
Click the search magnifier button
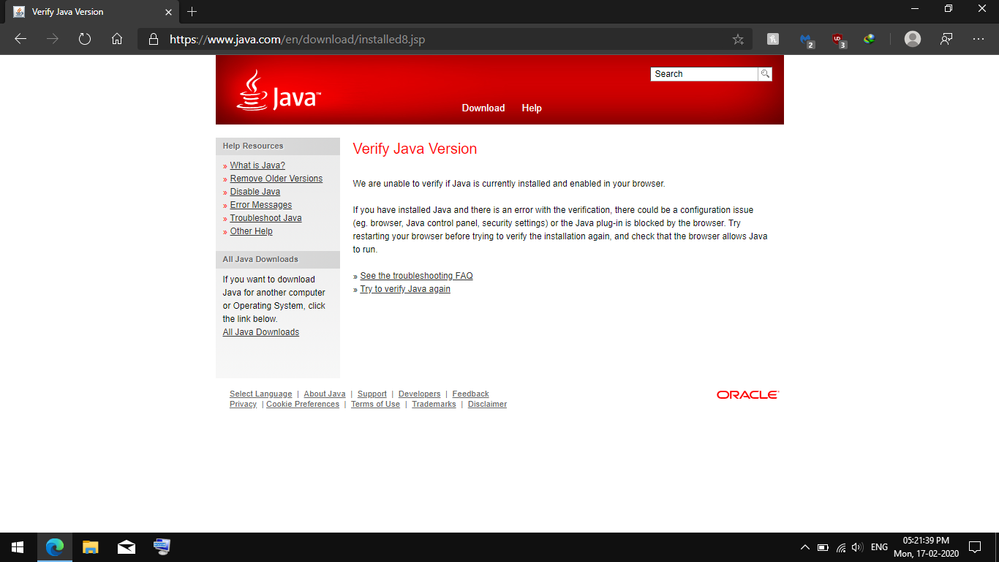coord(765,74)
